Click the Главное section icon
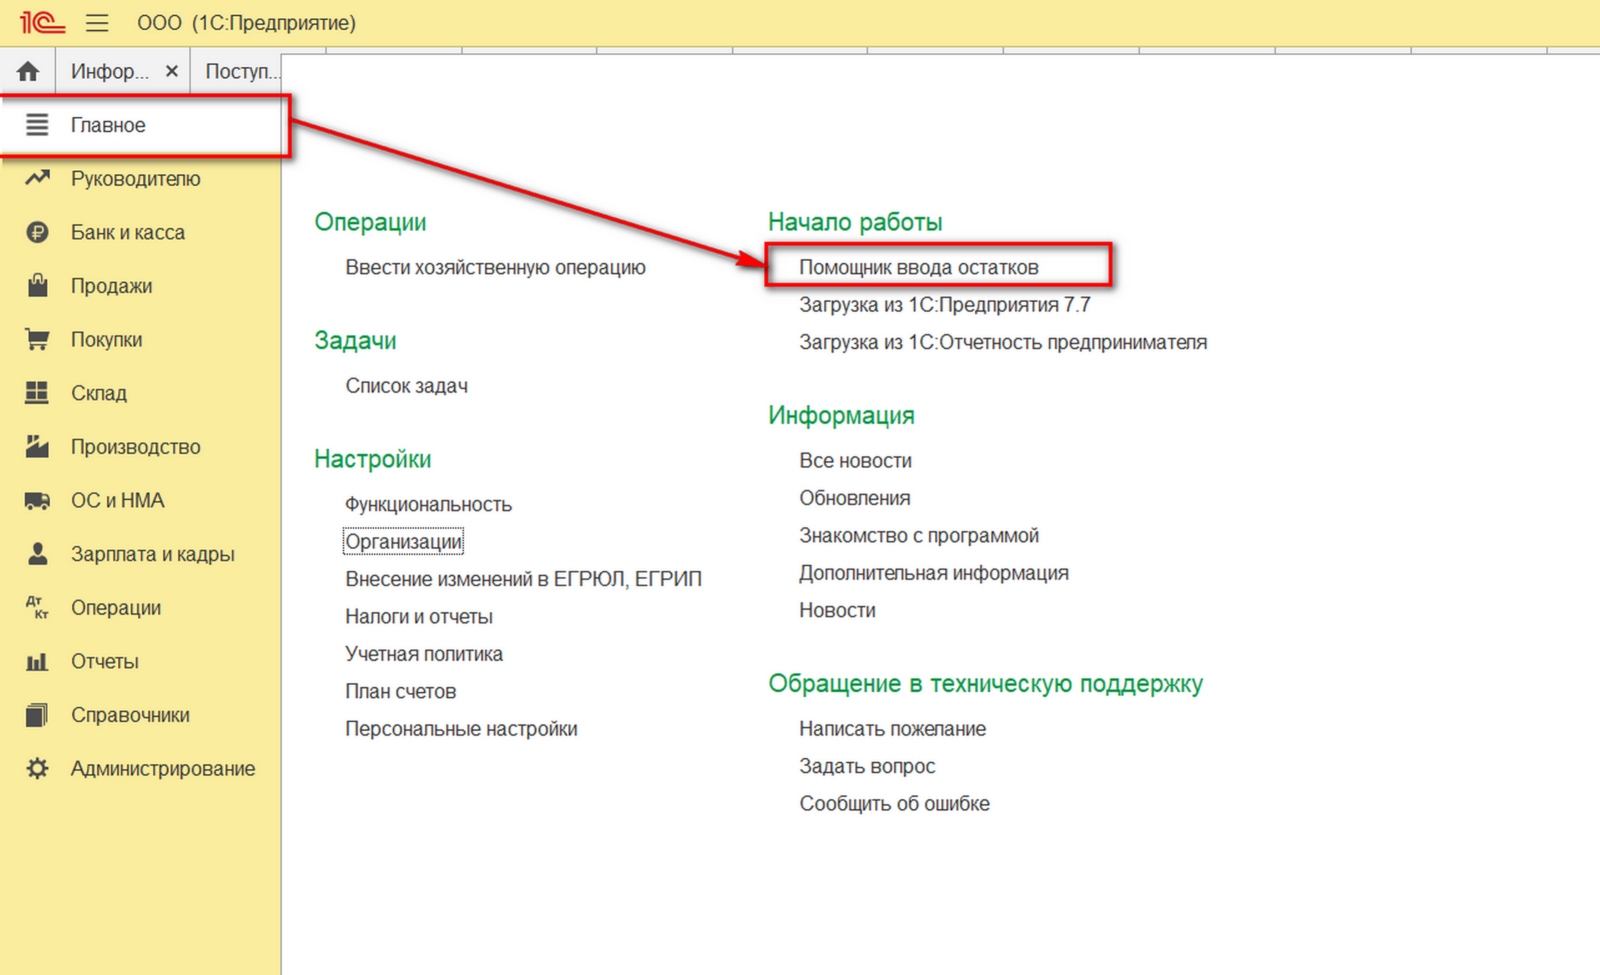Viewport: 1600px width, 975px height. tap(37, 125)
